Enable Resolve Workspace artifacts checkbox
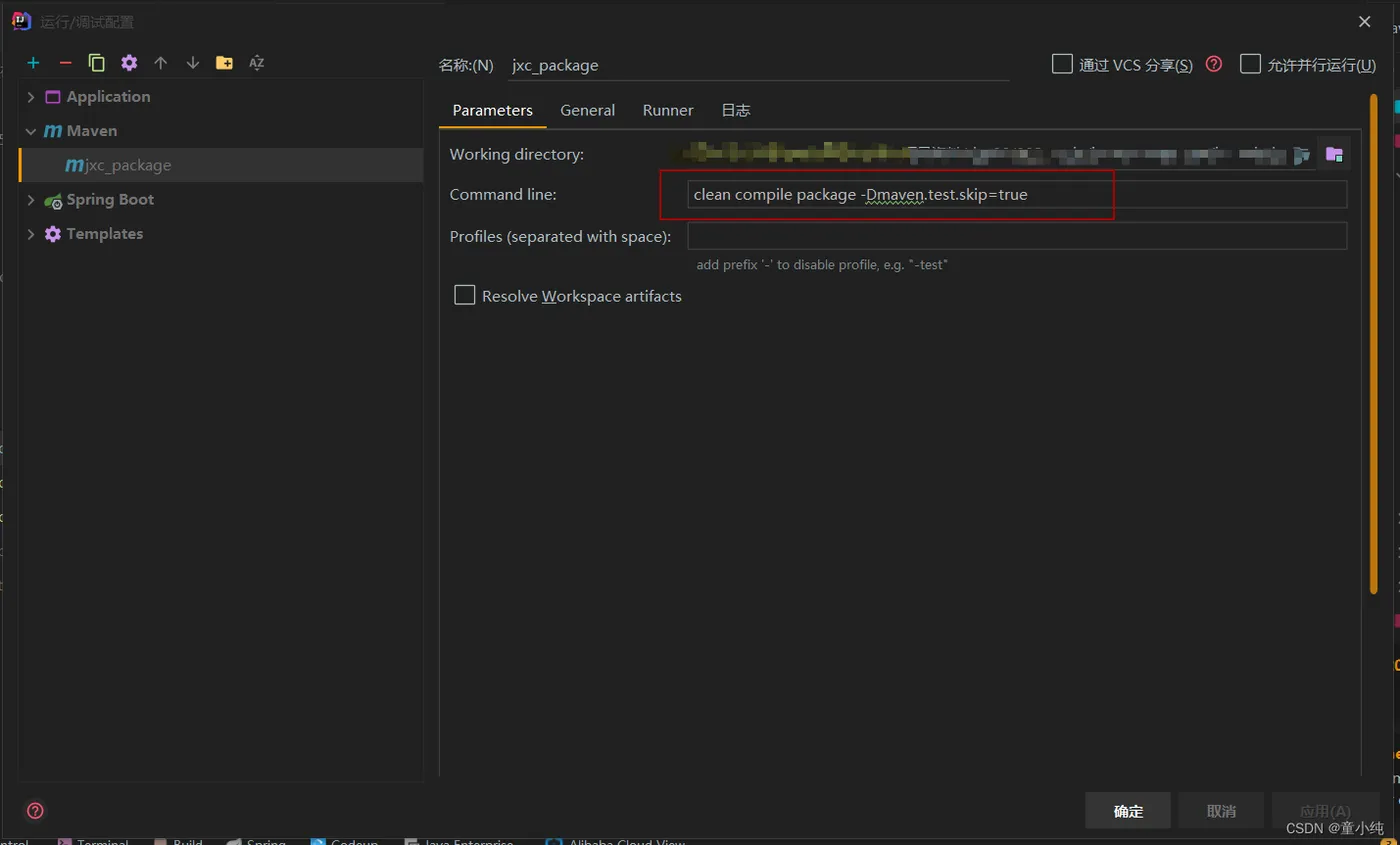 pyautogui.click(x=464, y=295)
